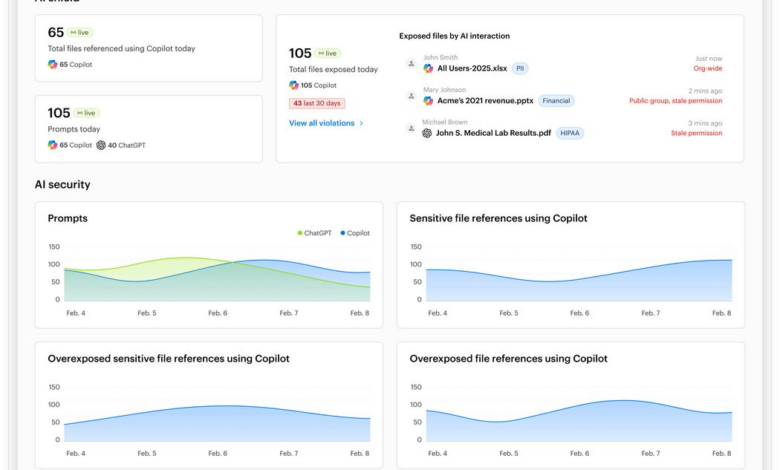This screenshot has height=470, width=780.
Task: Click Copilot icon beside All Users-2025.xlsx
Action: point(428,68)
